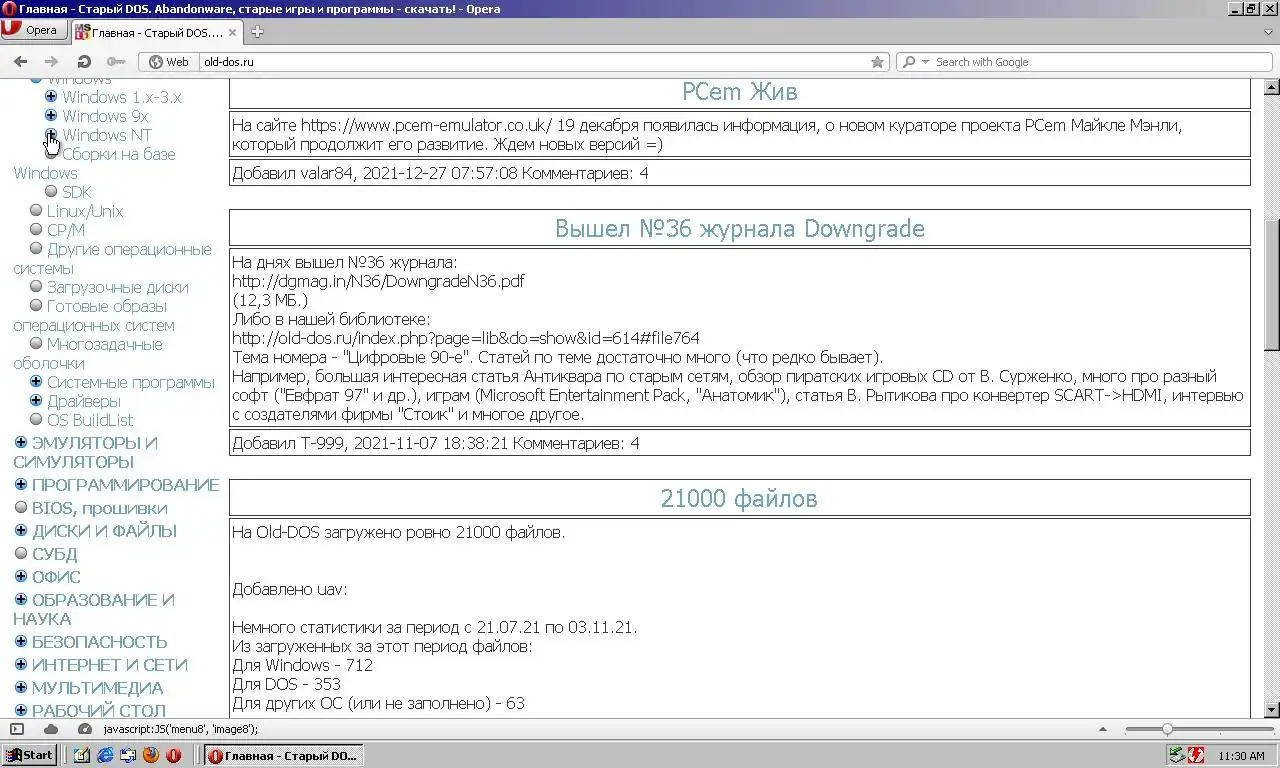Click the notepad quick launch icon
The image size is (1280, 768).
(x=82, y=755)
